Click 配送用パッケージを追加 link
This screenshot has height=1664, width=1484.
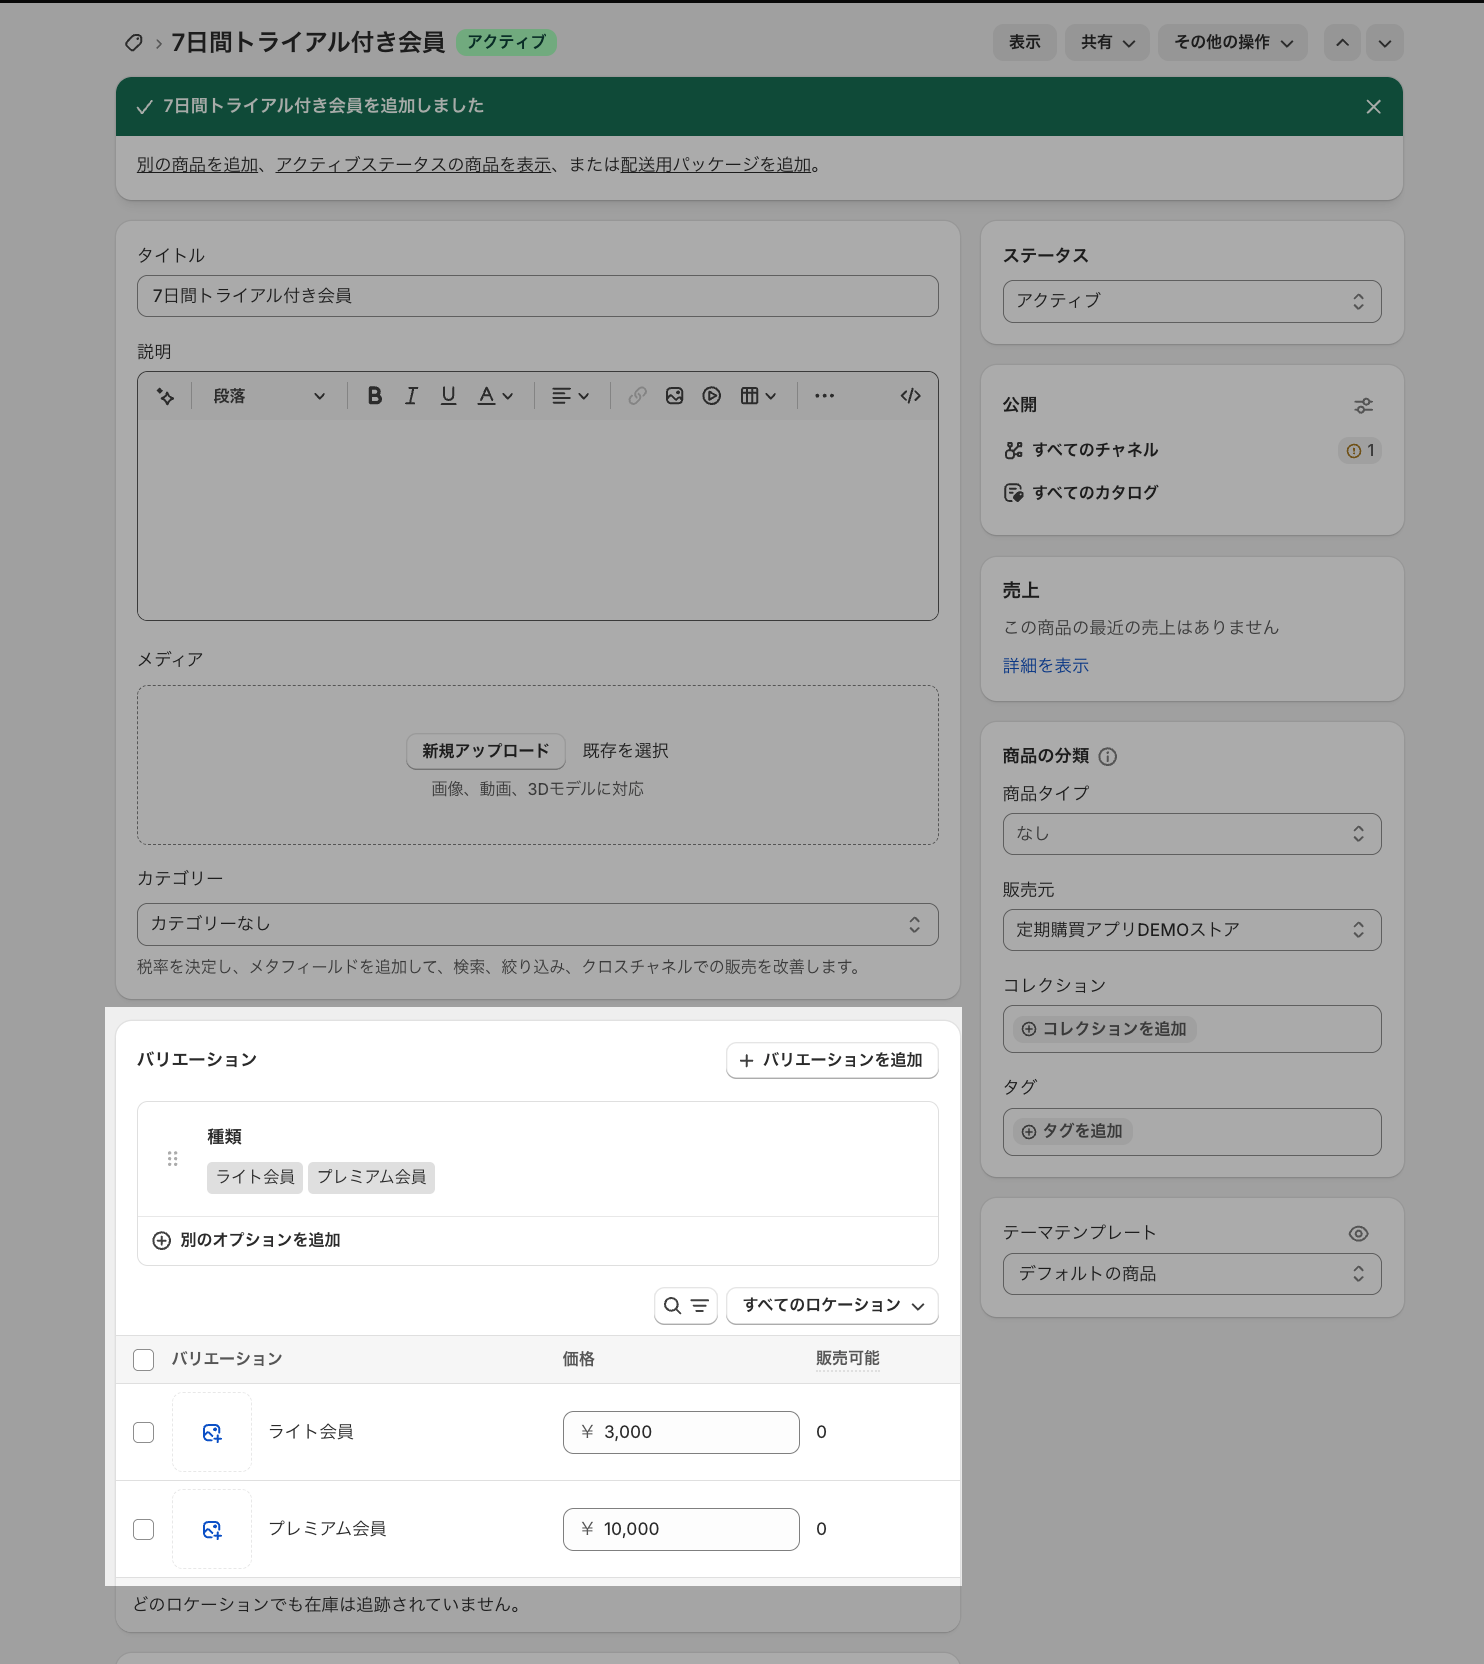(x=716, y=165)
